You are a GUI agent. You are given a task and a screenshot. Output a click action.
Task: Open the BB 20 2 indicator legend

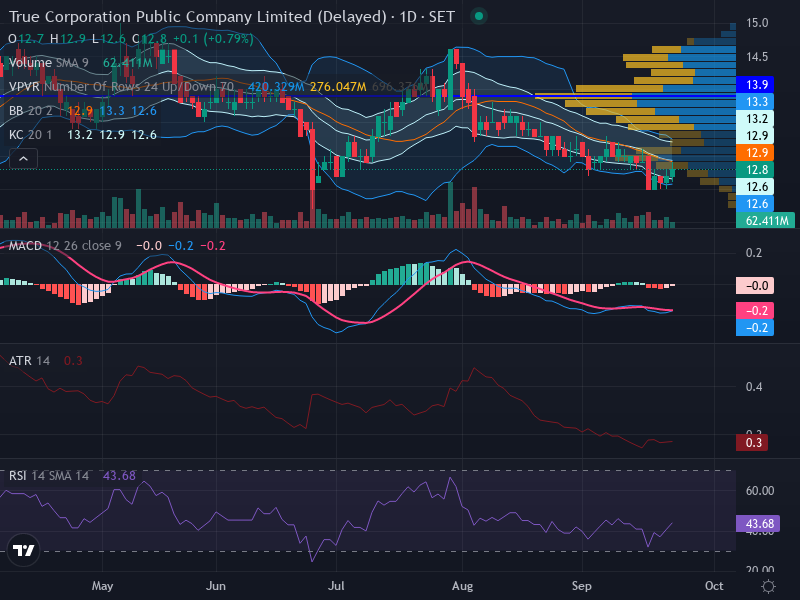click(31, 111)
